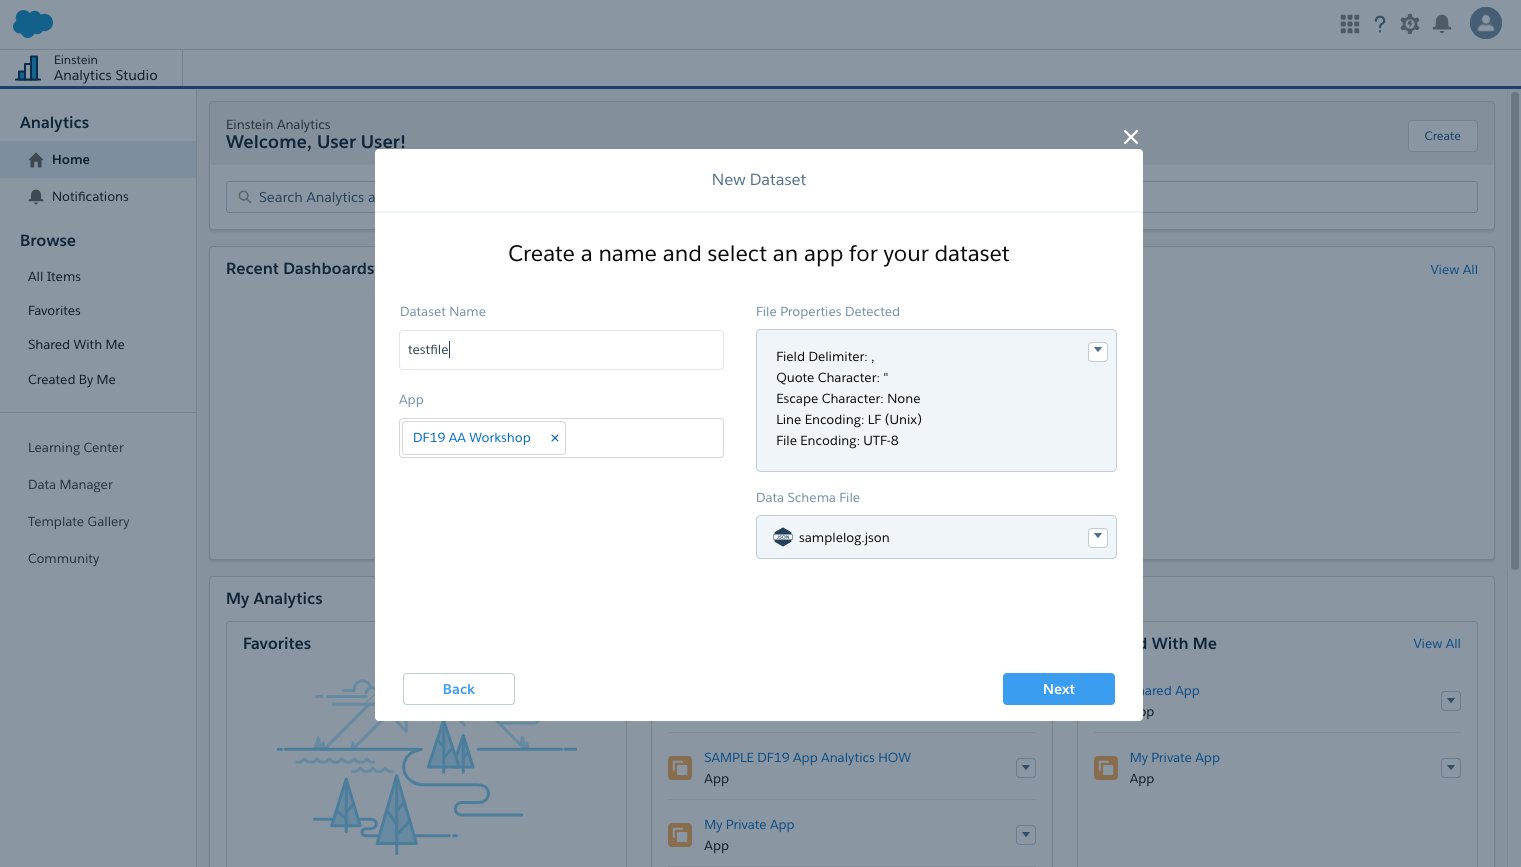Click the Search Analytics field

click(852, 197)
